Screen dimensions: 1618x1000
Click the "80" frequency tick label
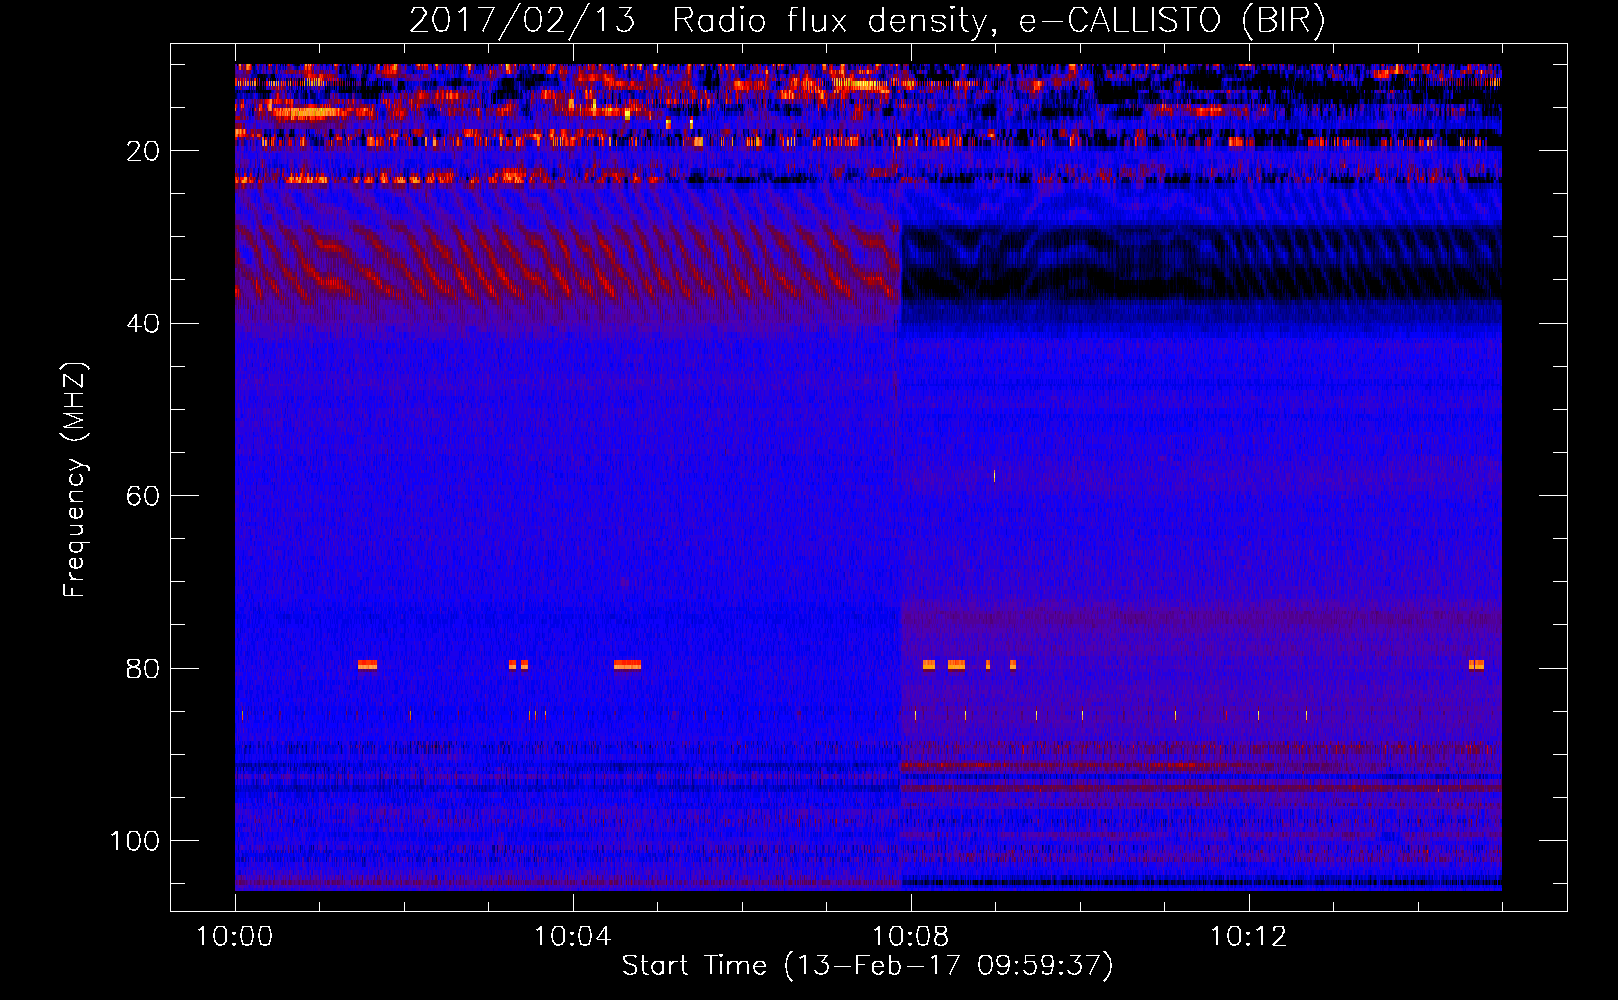click(144, 669)
